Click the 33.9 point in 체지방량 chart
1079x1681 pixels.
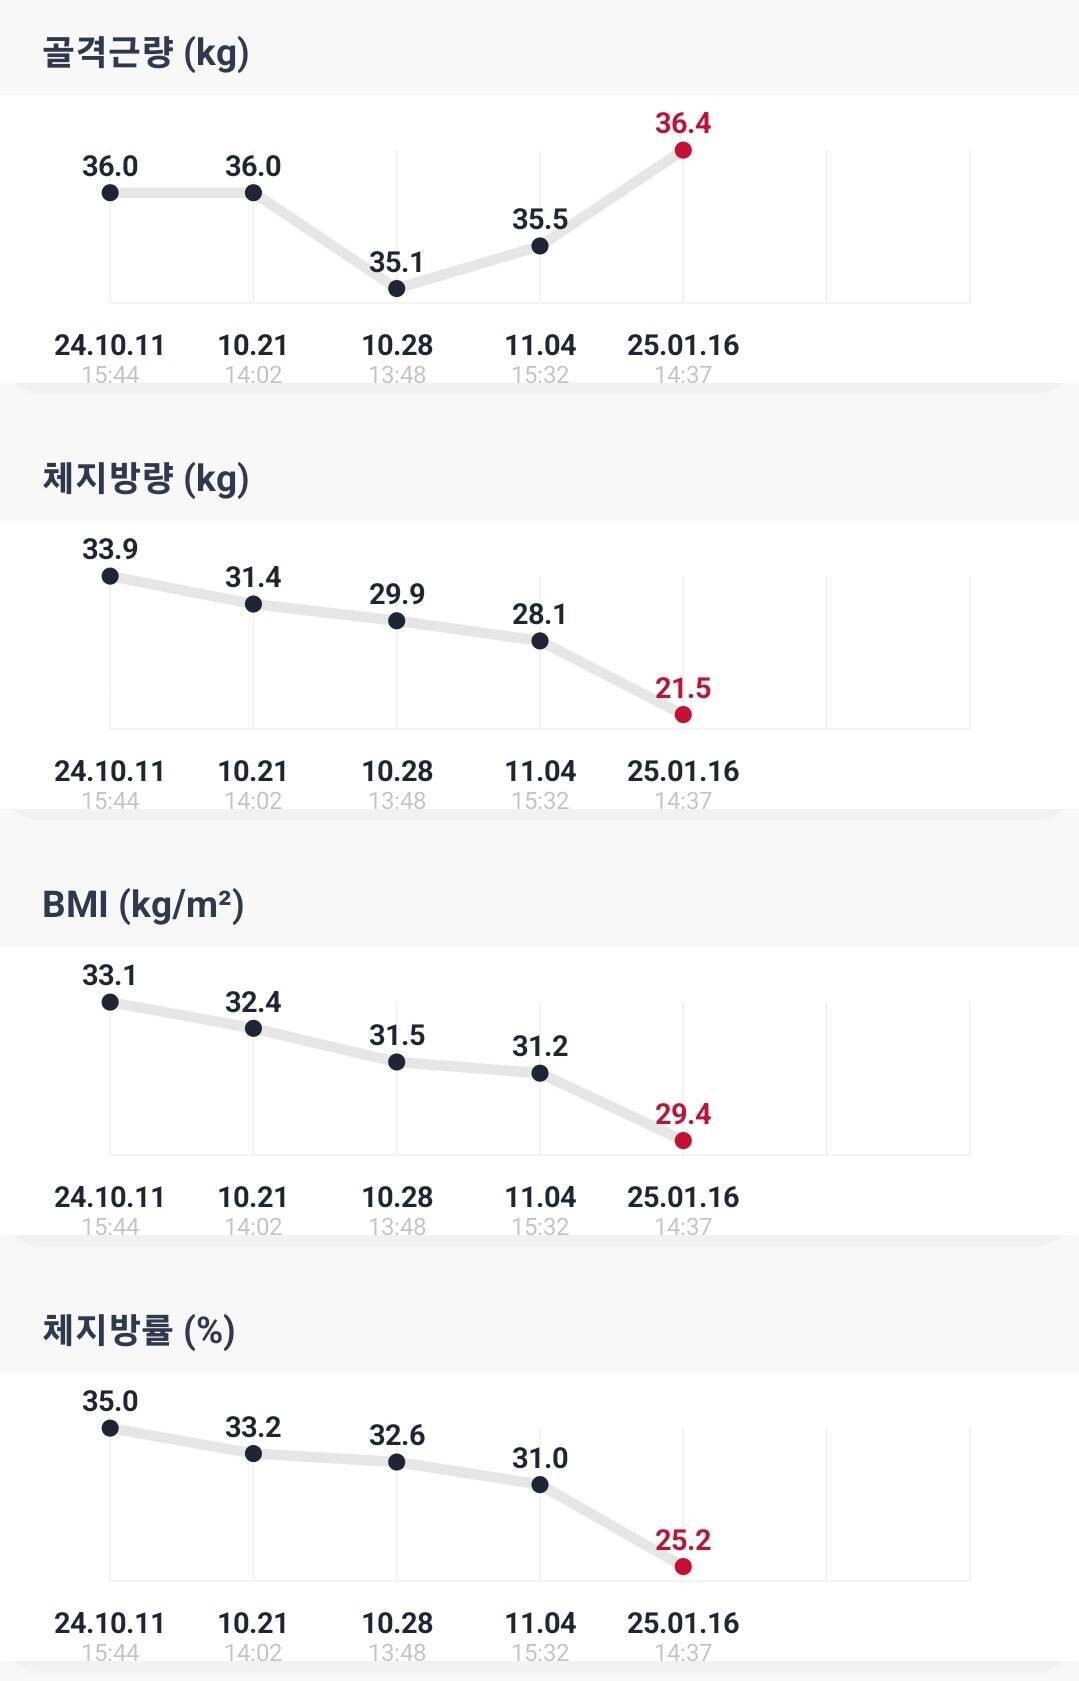pos(110,576)
